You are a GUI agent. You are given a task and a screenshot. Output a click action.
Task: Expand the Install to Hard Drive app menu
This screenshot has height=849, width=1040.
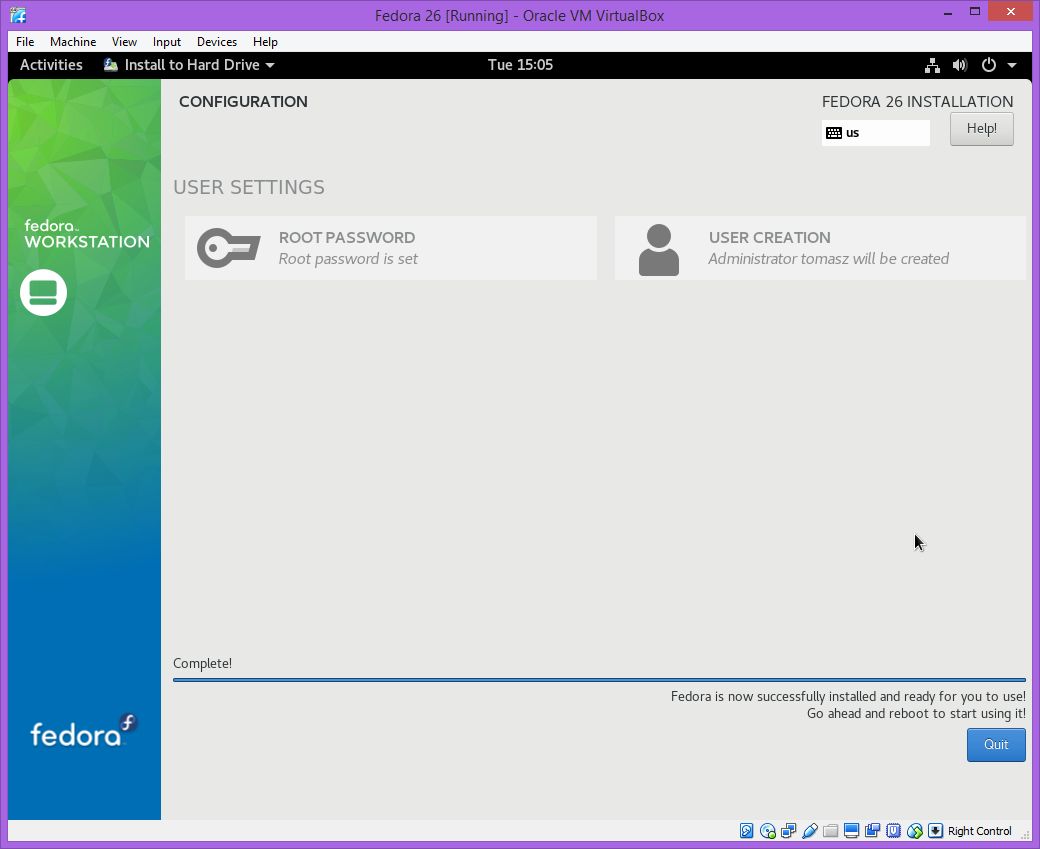(189, 65)
